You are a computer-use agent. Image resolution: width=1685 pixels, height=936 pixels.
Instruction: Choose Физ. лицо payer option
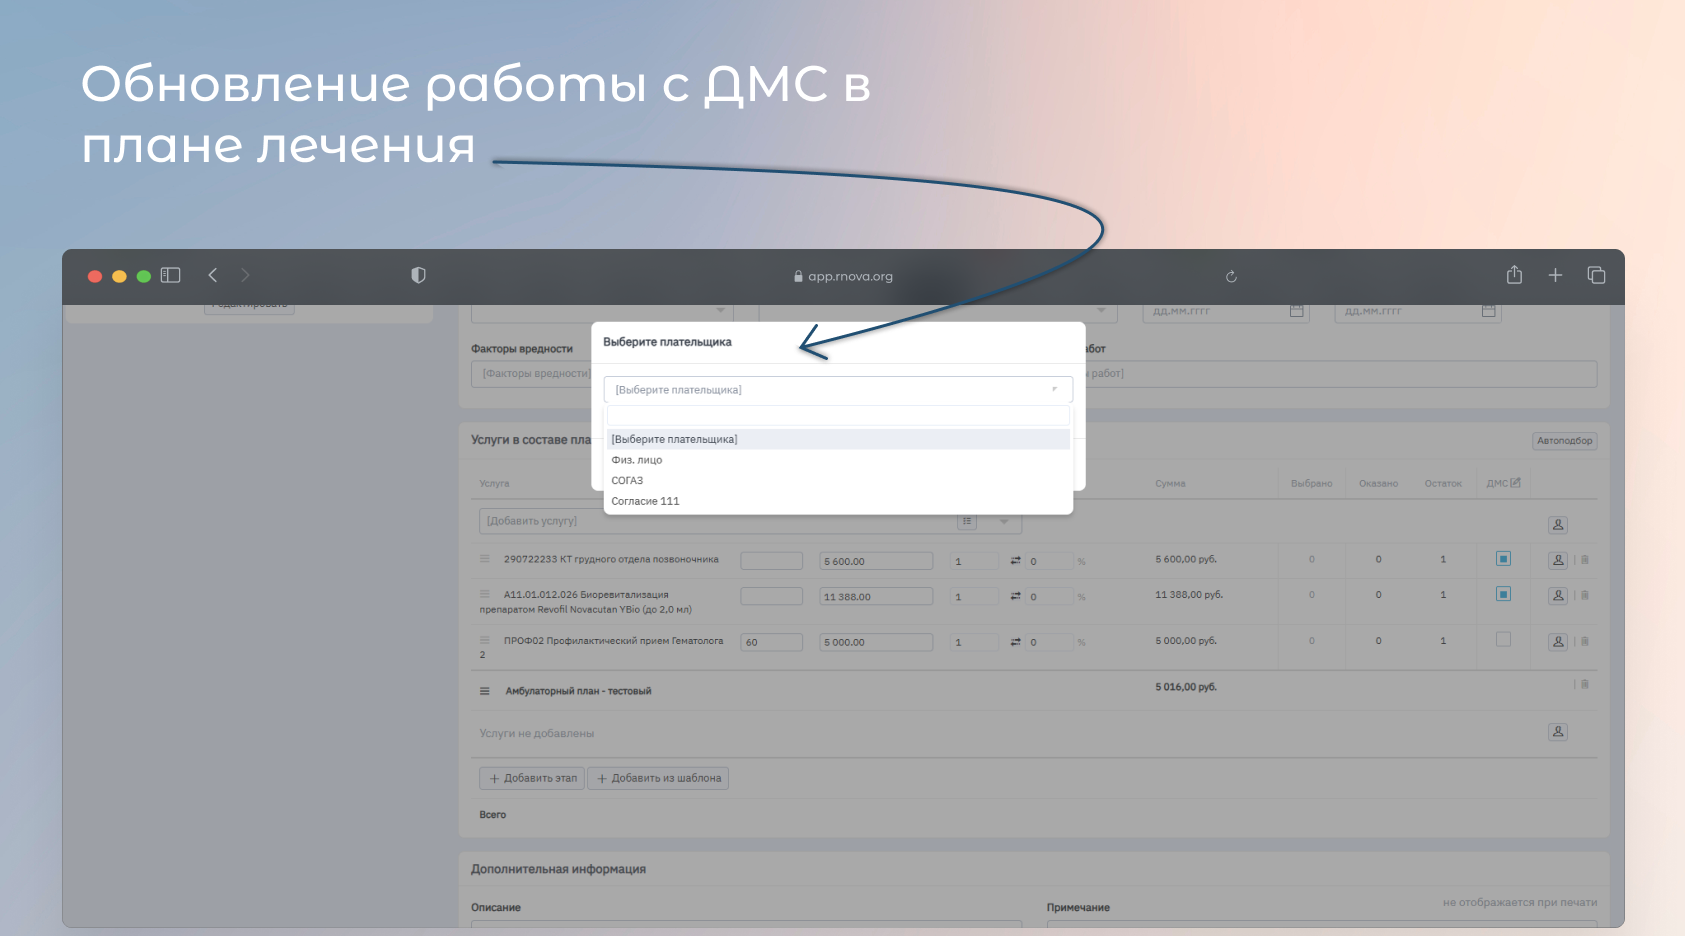pyautogui.click(x=637, y=460)
